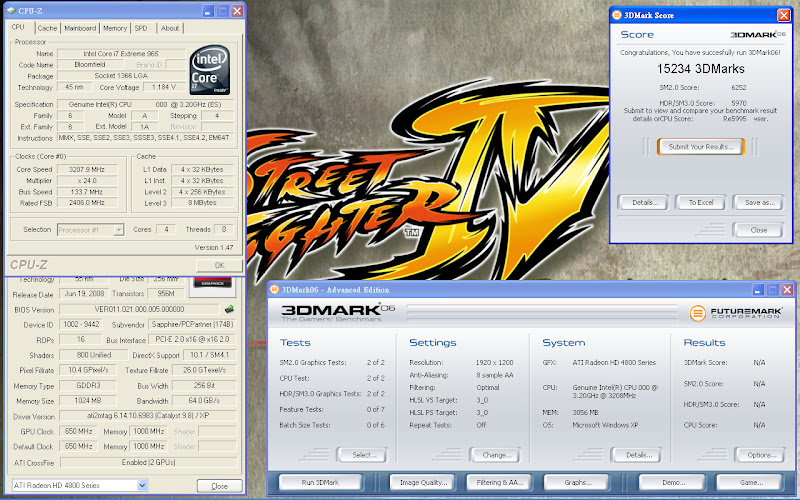Switch to the Cache tab in CPU-Z
The width and height of the screenshot is (800, 500).
(x=47, y=28)
